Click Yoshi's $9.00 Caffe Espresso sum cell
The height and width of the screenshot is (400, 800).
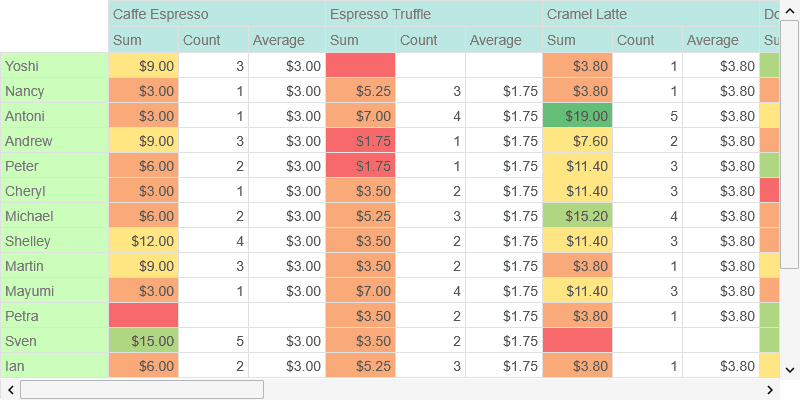pos(143,66)
